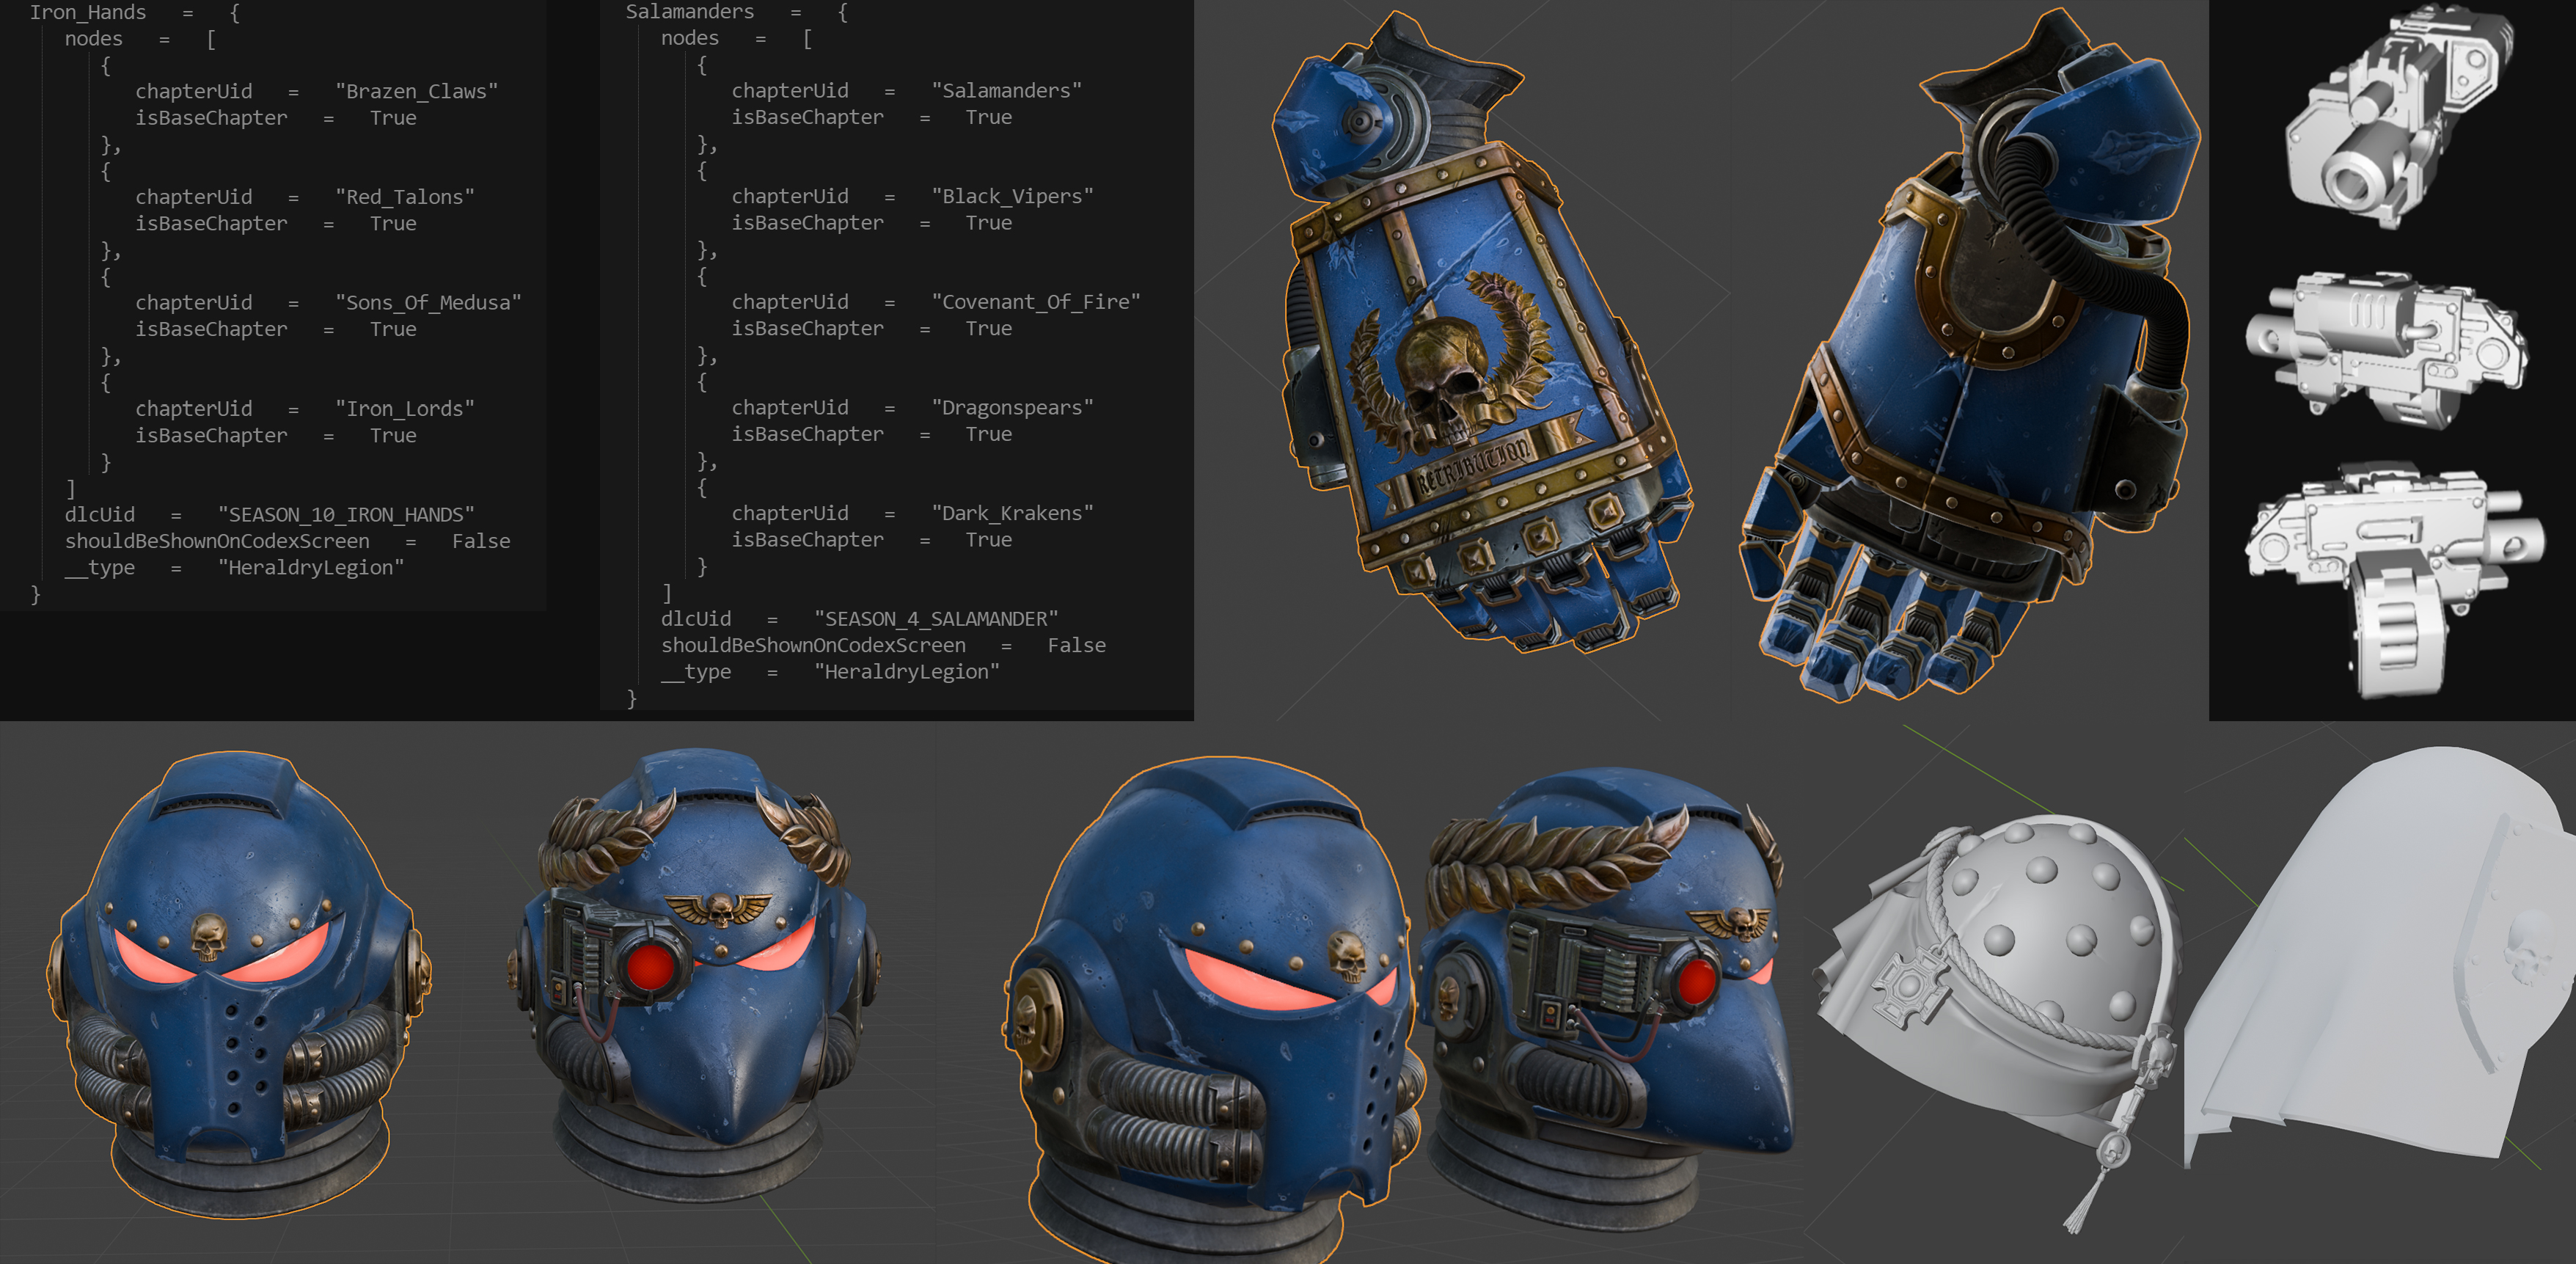
Task: Select the "Sons_Of_Medusa" text value
Action: tap(428, 302)
